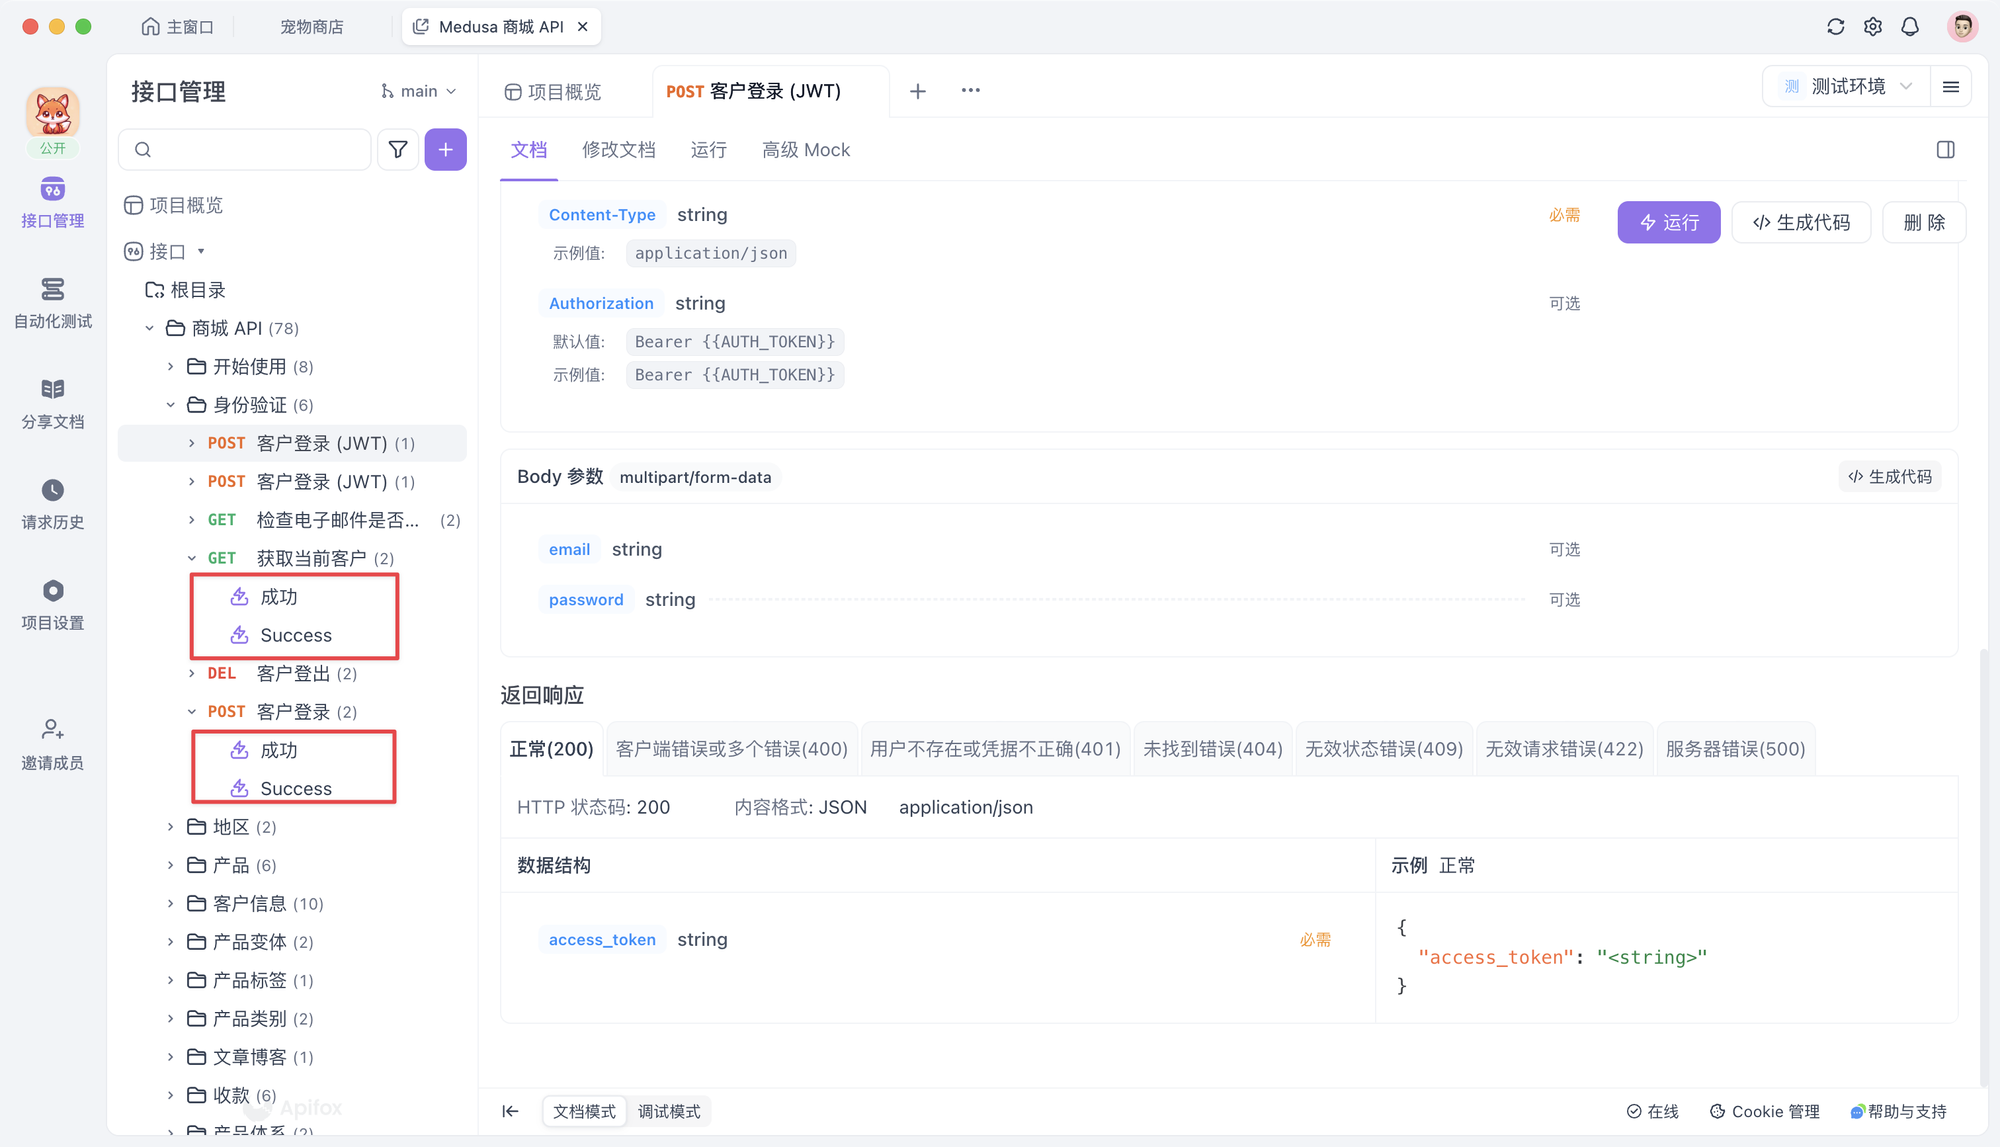This screenshot has height=1147, width=2000.
Task: Collapse the 身份验证 folder
Action: [x=170, y=405]
